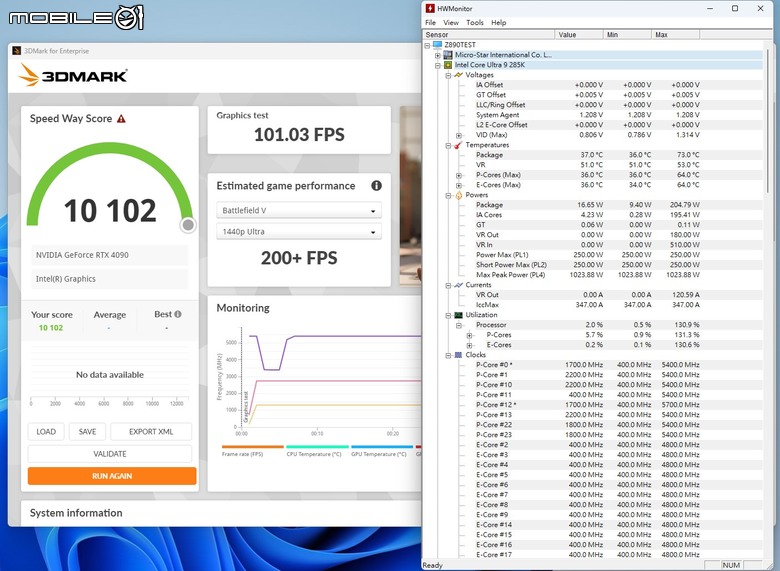Collapse the Z890TEST root node

tap(427, 45)
